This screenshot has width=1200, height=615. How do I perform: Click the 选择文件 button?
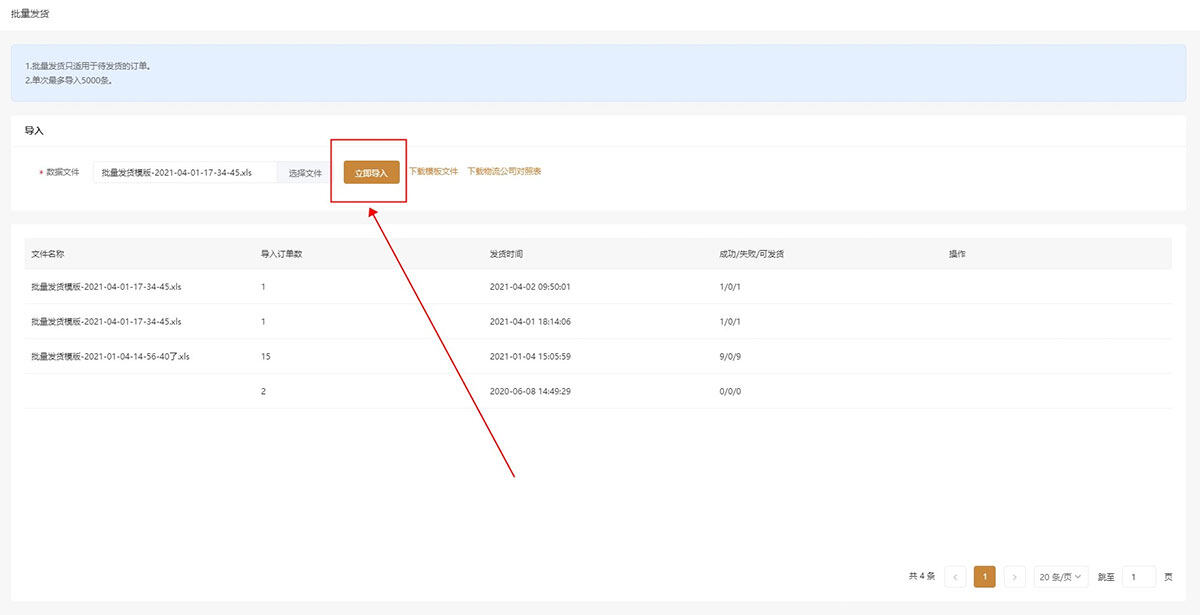click(x=305, y=173)
